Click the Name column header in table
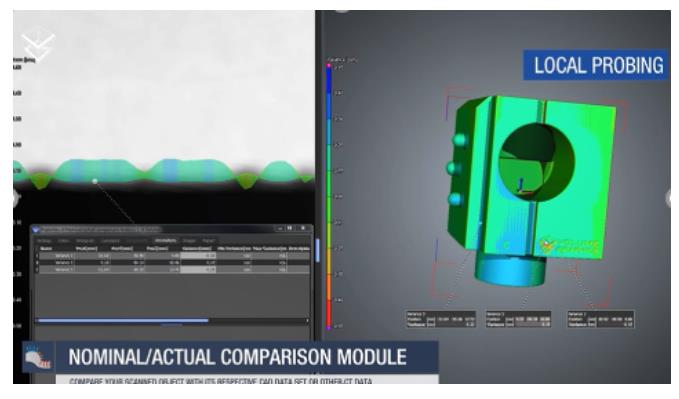Screen dimensions: 679x399 (x=46, y=249)
